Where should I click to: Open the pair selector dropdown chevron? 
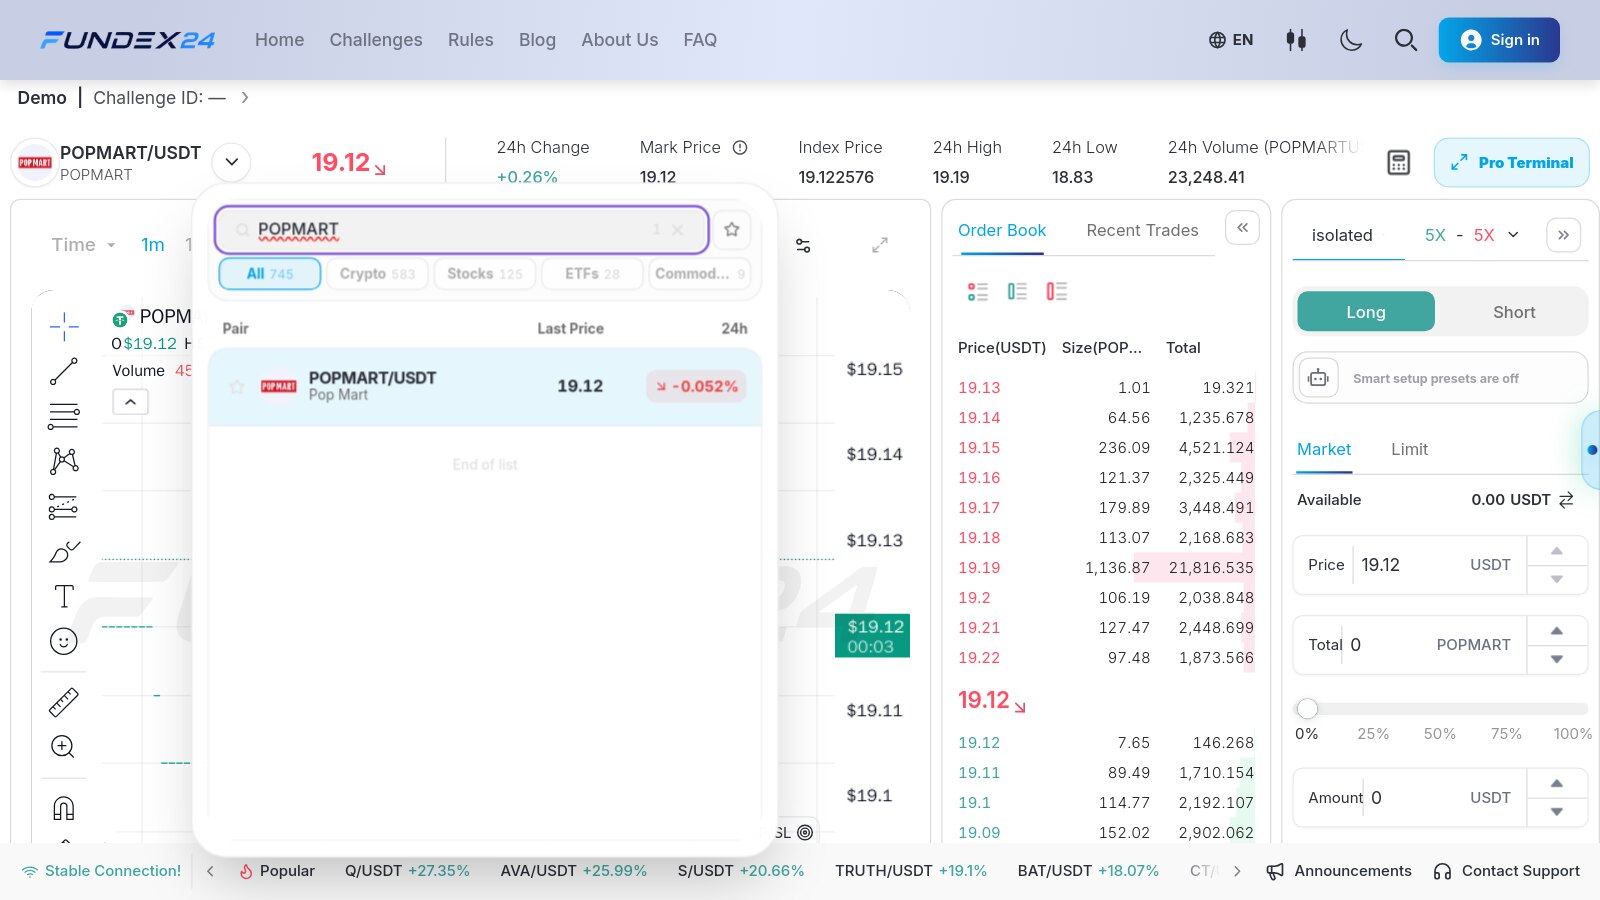click(231, 162)
